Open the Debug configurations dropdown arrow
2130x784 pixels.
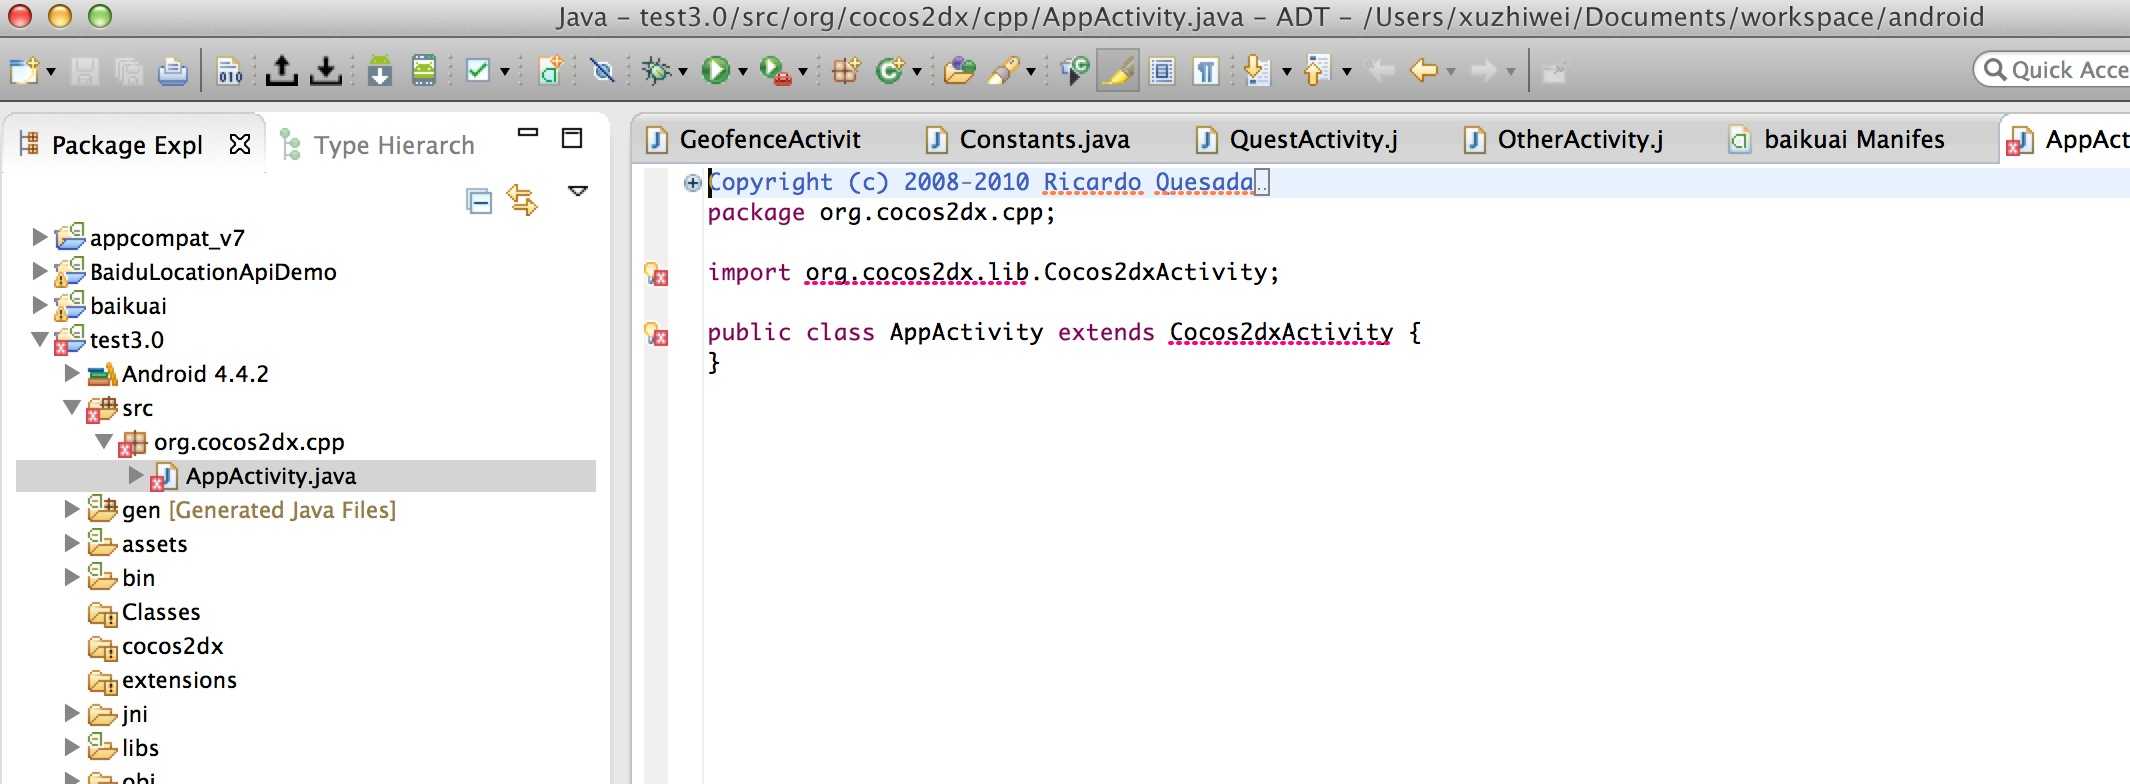(x=683, y=72)
